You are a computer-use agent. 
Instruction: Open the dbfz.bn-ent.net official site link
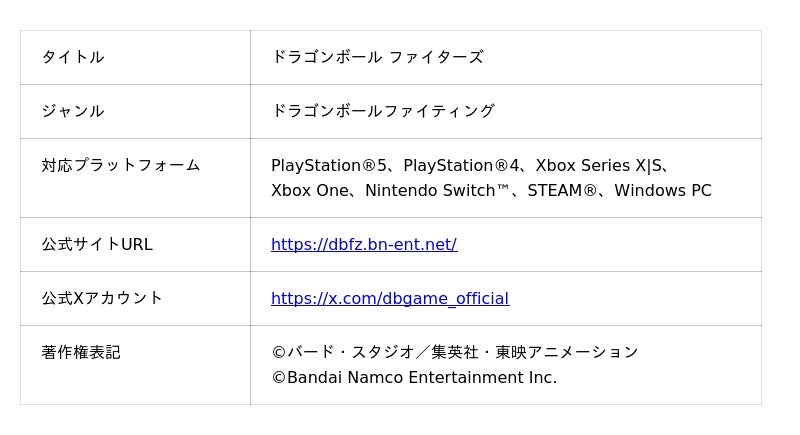pos(363,244)
